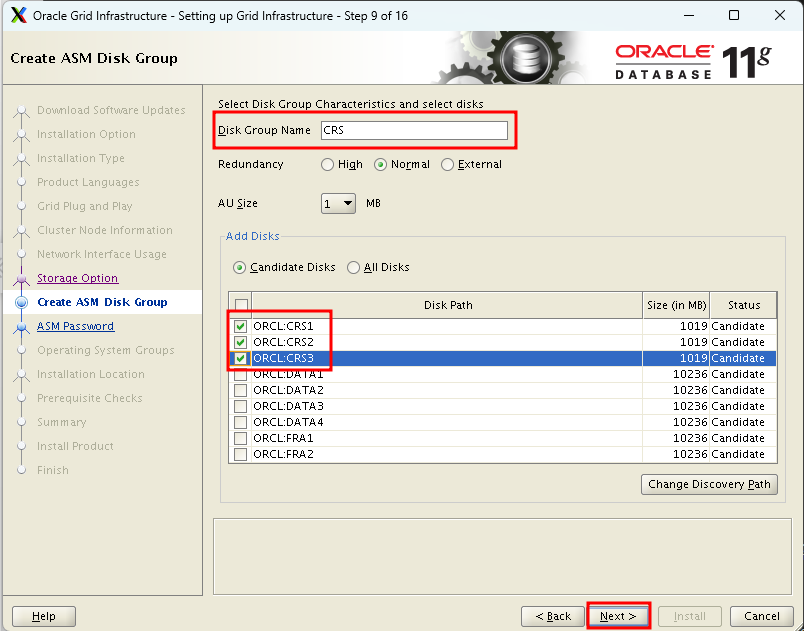Click the message text area below disks
This screenshot has height=631, width=804.
pos(502,557)
